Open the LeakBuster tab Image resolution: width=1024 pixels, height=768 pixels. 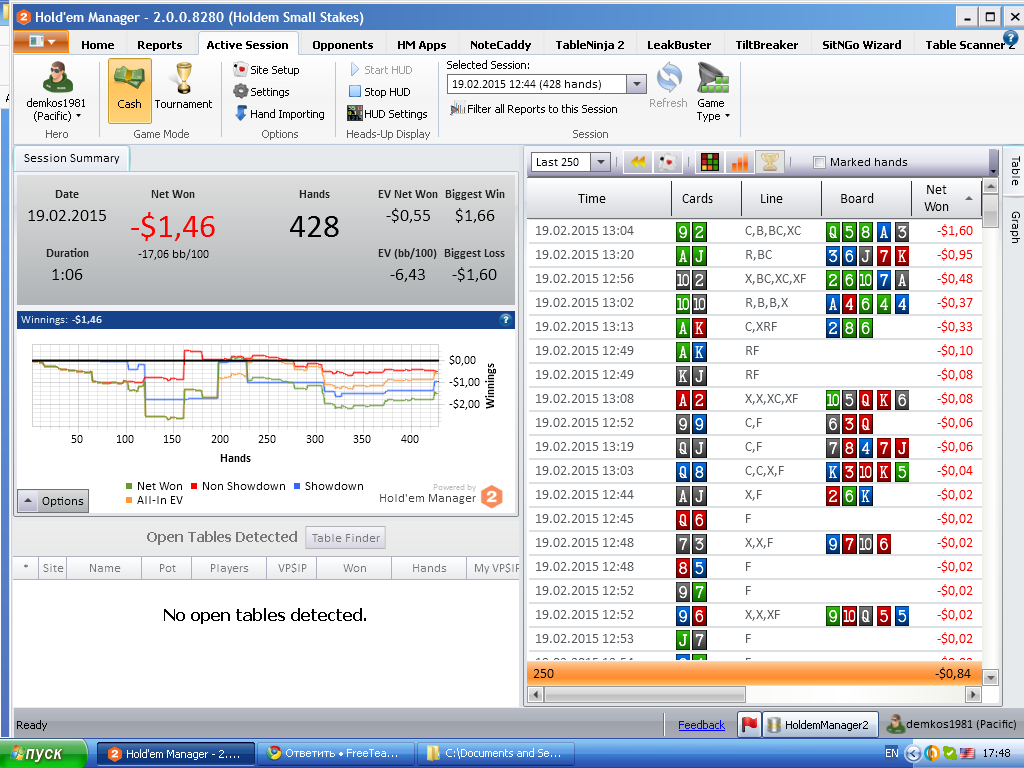(x=679, y=44)
